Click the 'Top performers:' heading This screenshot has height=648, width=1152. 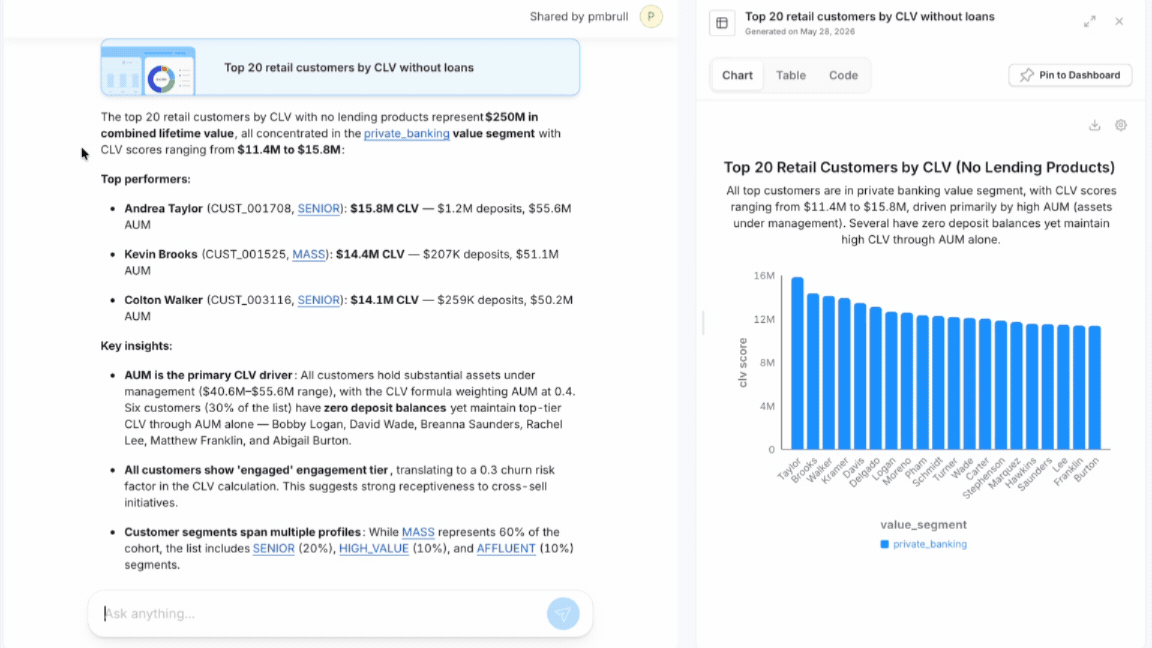145,179
